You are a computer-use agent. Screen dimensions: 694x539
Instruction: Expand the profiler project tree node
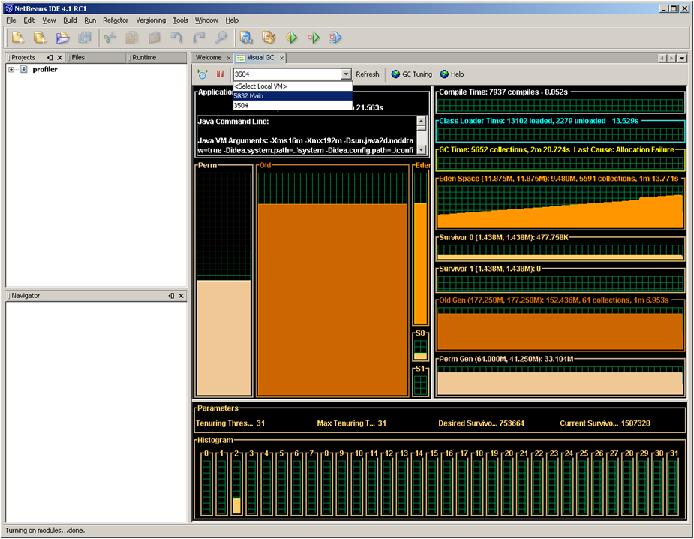11,69
